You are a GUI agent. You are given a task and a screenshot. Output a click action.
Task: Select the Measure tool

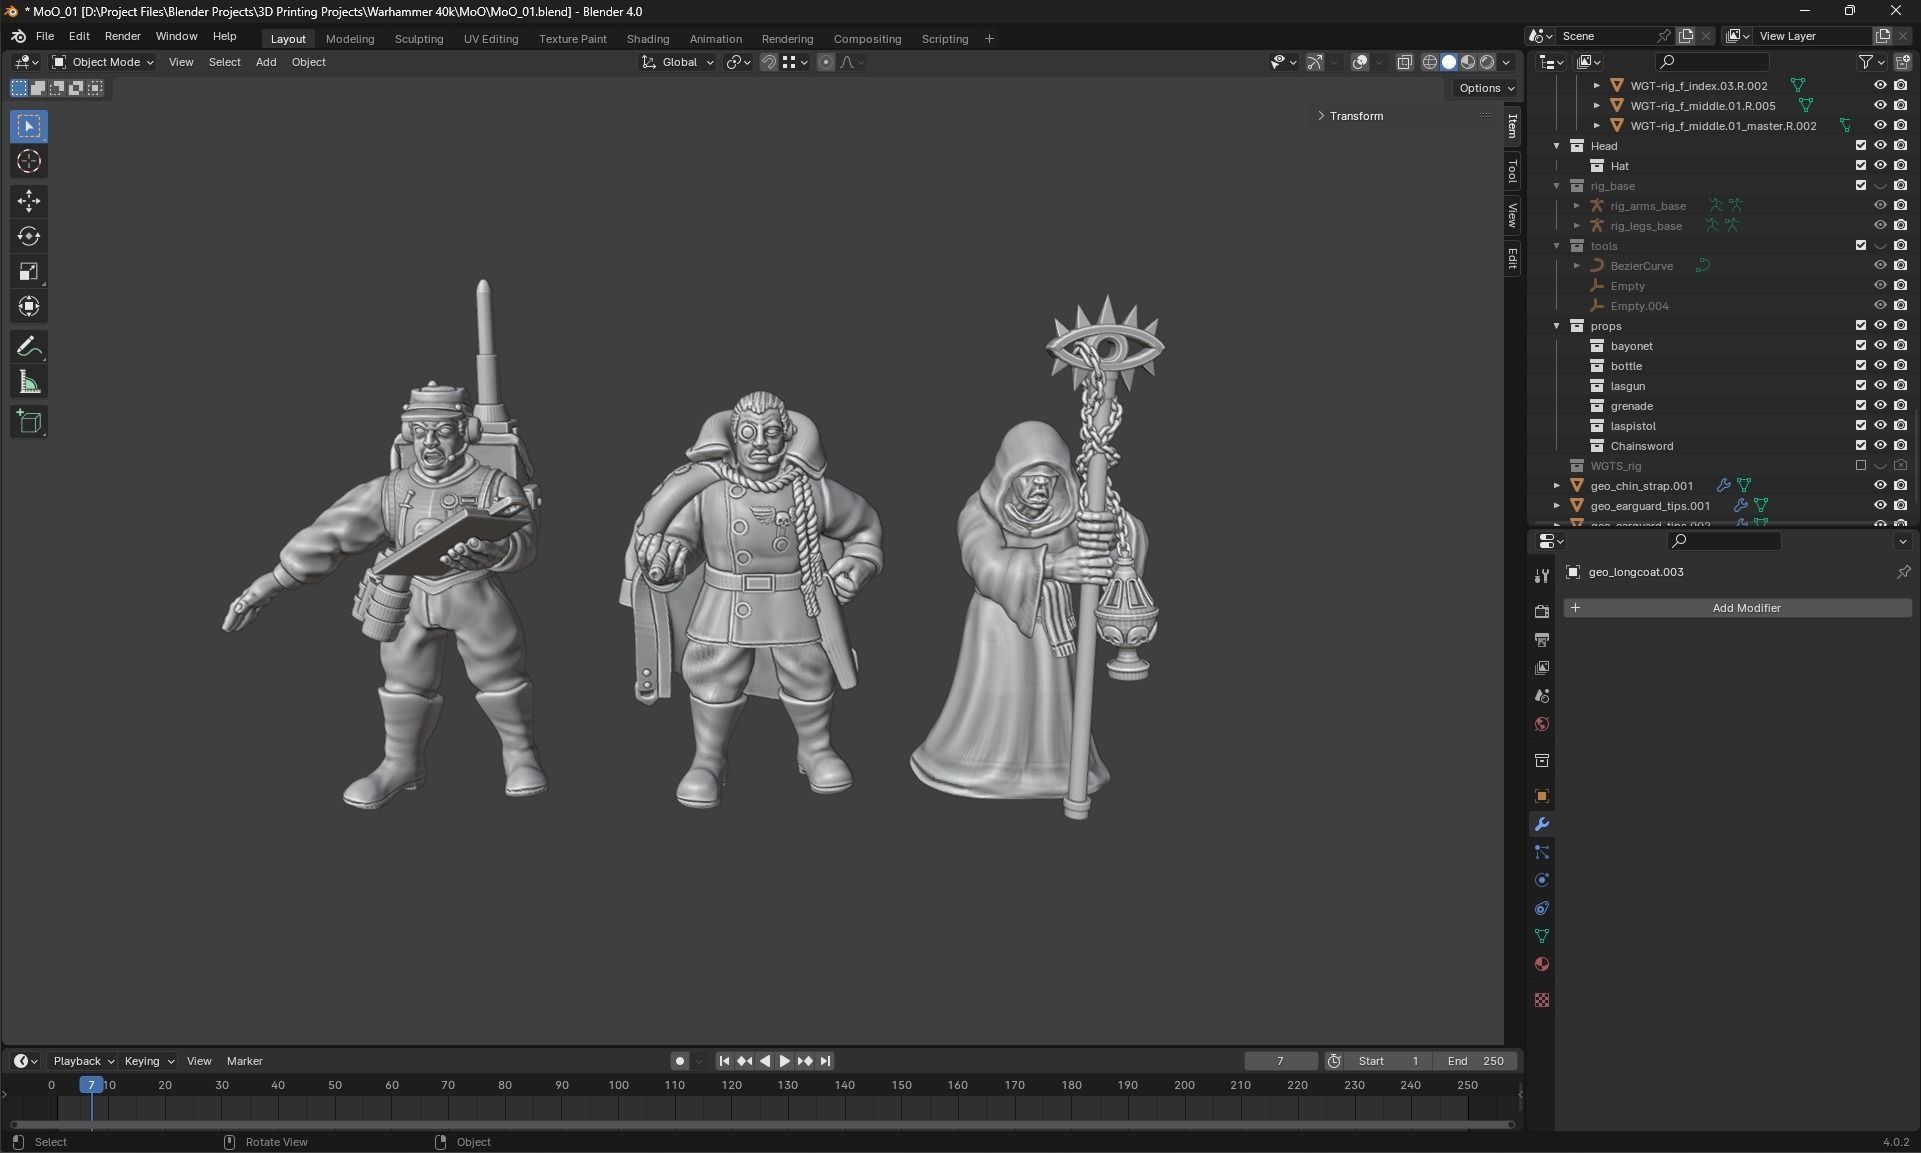tap(28, 382)
